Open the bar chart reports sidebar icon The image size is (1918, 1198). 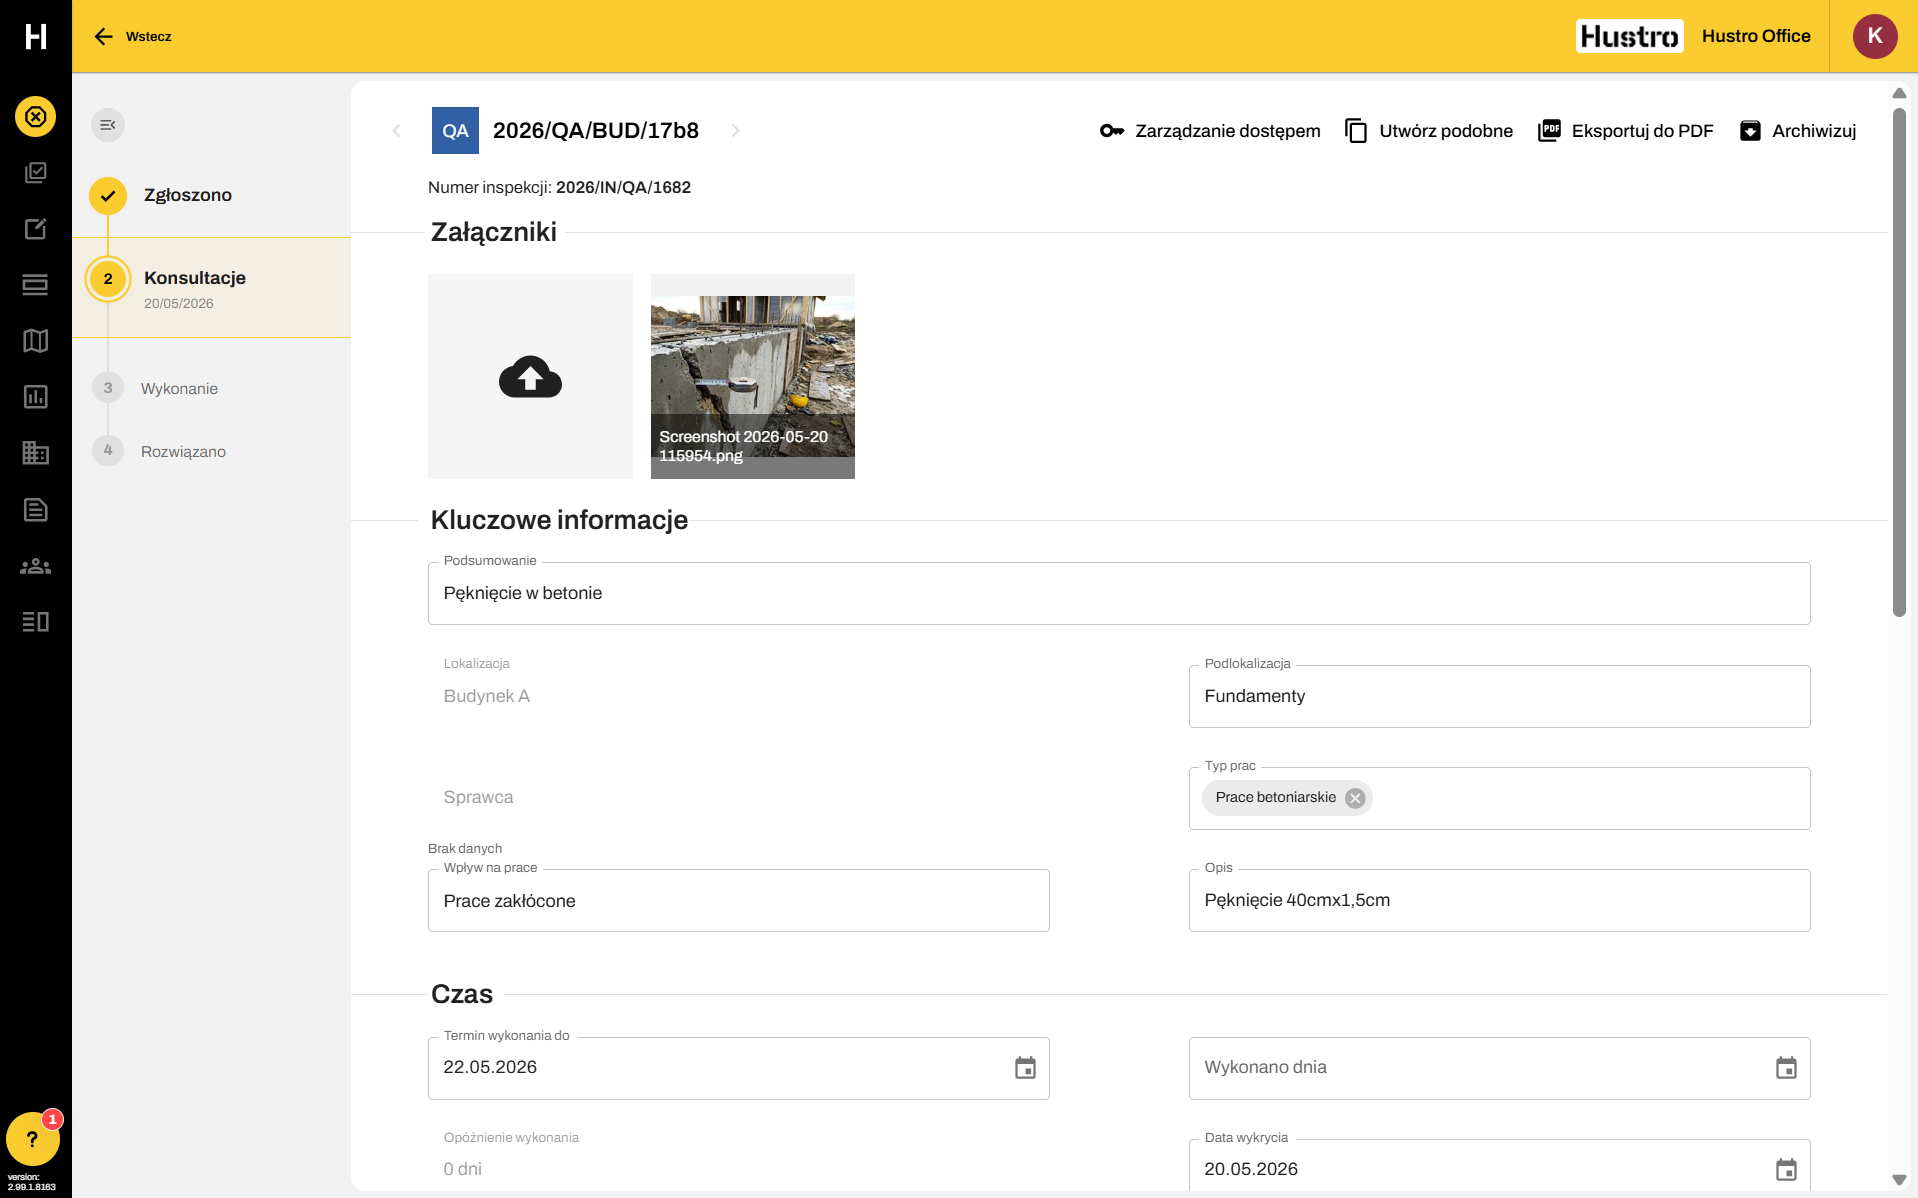(x=36, y=397)
